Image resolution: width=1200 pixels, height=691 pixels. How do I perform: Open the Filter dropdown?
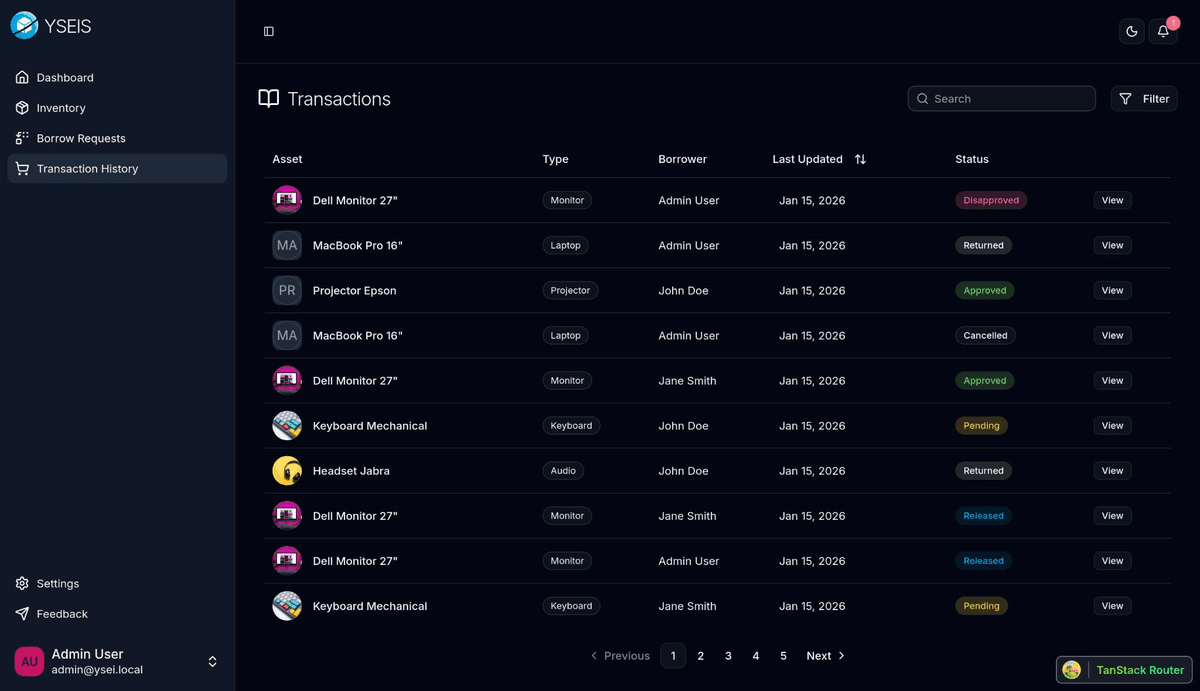[x=1144, y=99]
